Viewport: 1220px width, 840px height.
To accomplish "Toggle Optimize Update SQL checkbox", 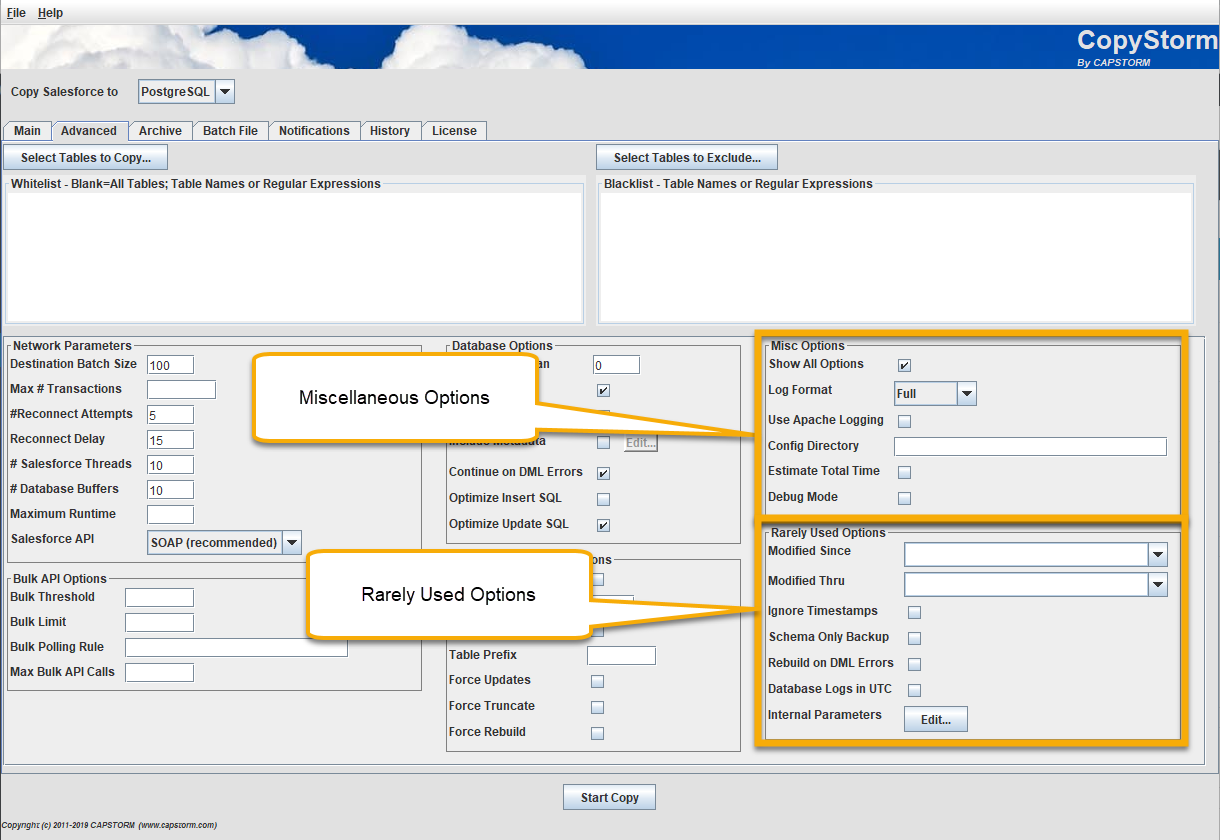I will click(603, 525).
